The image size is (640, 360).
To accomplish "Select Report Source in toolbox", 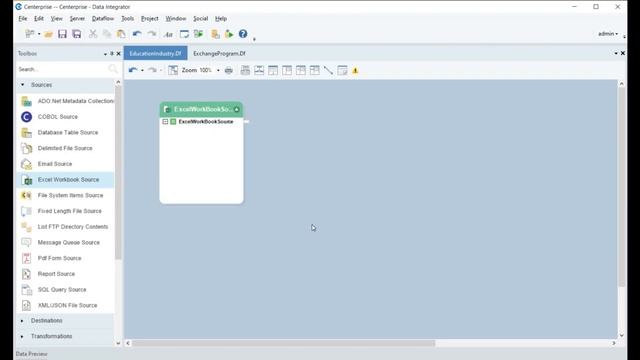I will point(66,274).
